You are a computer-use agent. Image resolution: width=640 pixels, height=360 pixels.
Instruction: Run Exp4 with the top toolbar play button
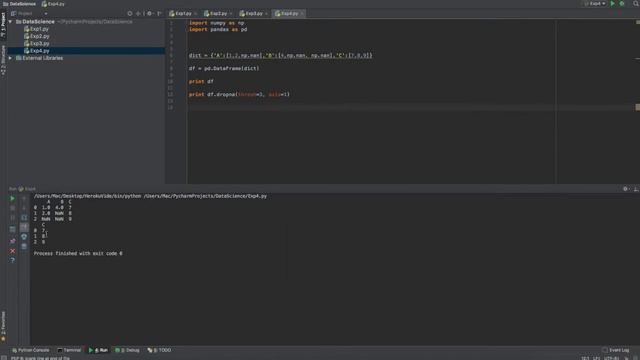tap(612, 4)
